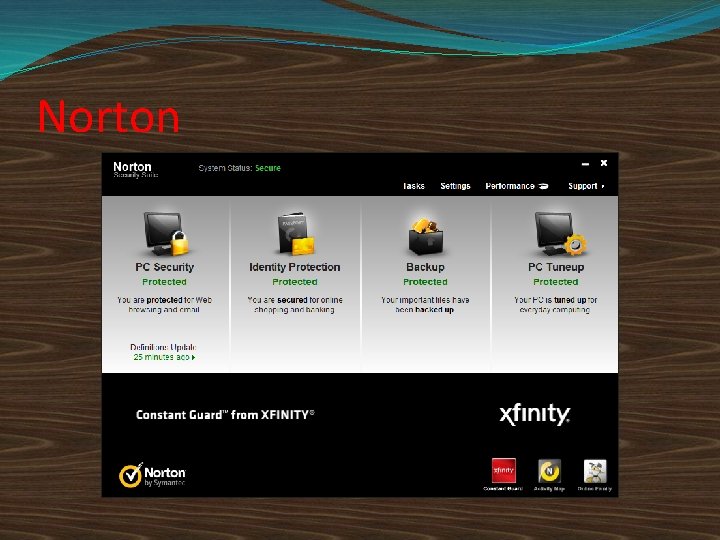
Task: Click the Definitions Update label
Action: tap(163, 347)
